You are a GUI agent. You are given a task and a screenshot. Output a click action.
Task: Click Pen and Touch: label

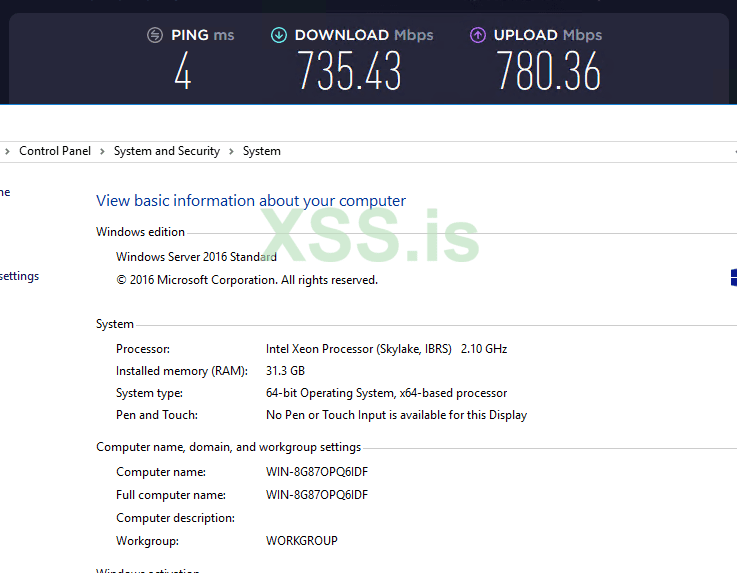click(157, 415)
